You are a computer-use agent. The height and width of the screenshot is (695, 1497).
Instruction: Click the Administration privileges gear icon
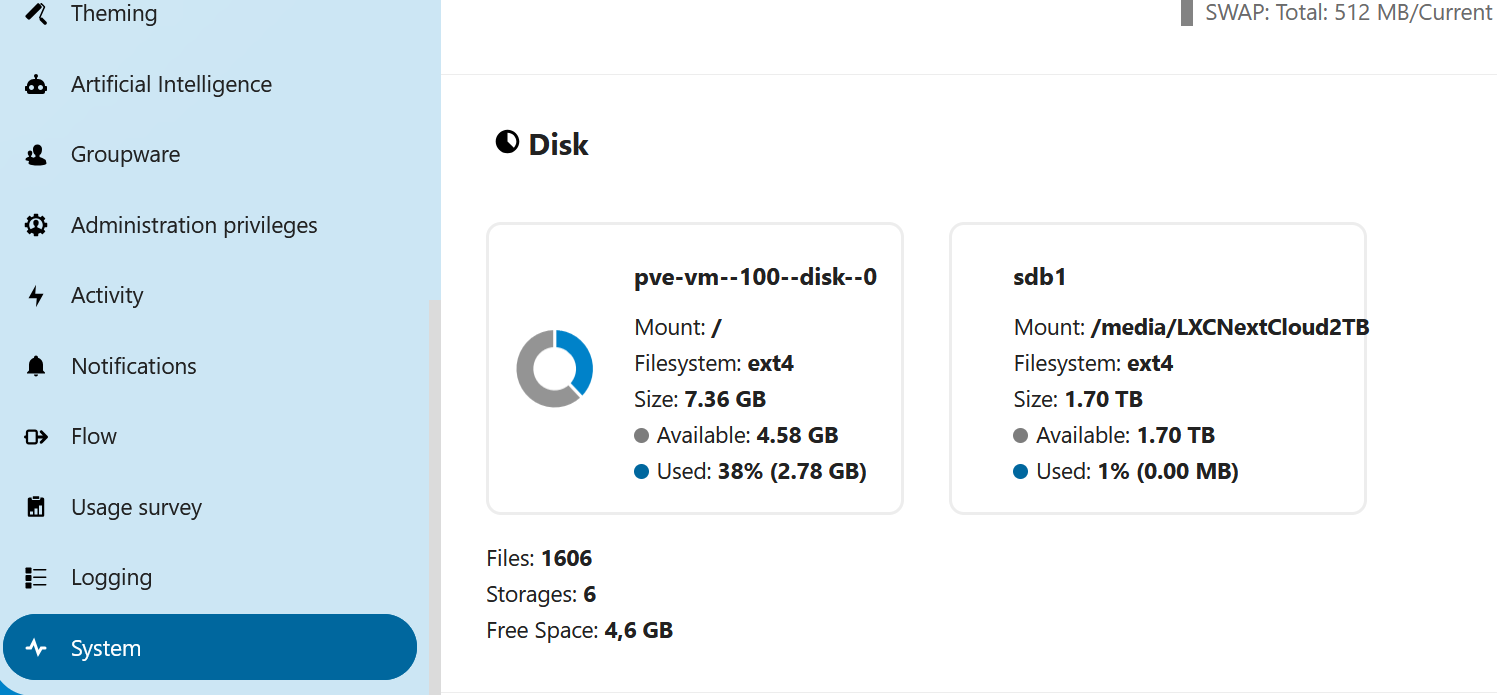[x=36, y=225]
